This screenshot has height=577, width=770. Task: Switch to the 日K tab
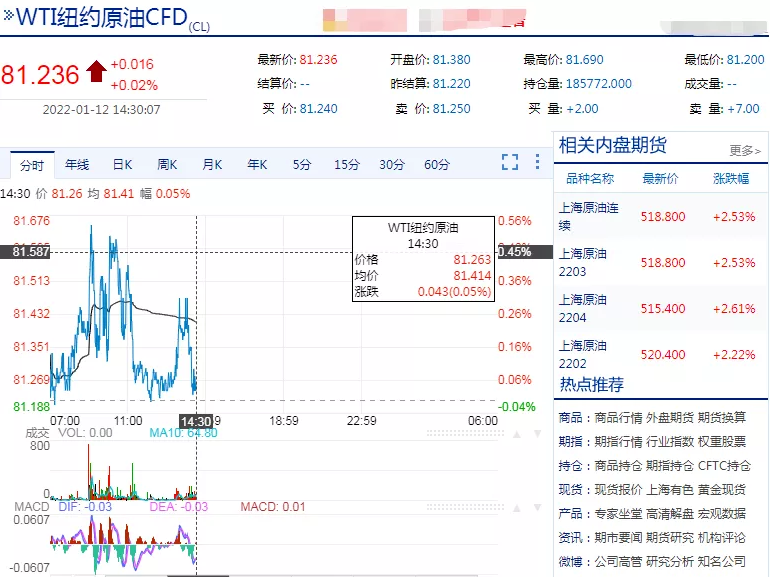click(122, 165)
